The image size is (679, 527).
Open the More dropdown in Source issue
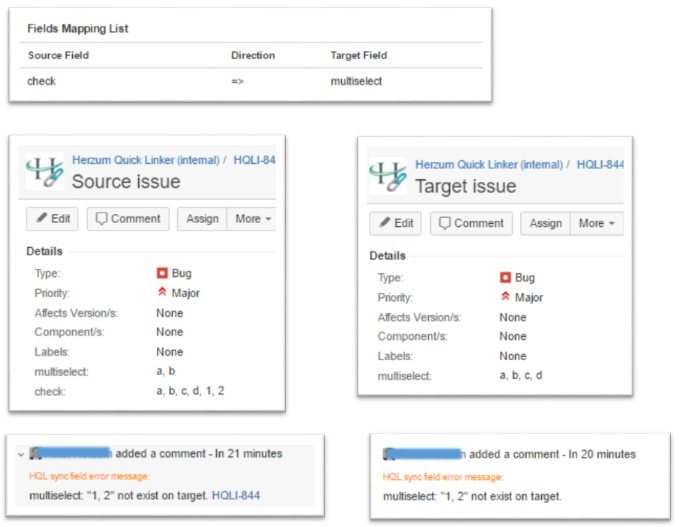[251, 219]
